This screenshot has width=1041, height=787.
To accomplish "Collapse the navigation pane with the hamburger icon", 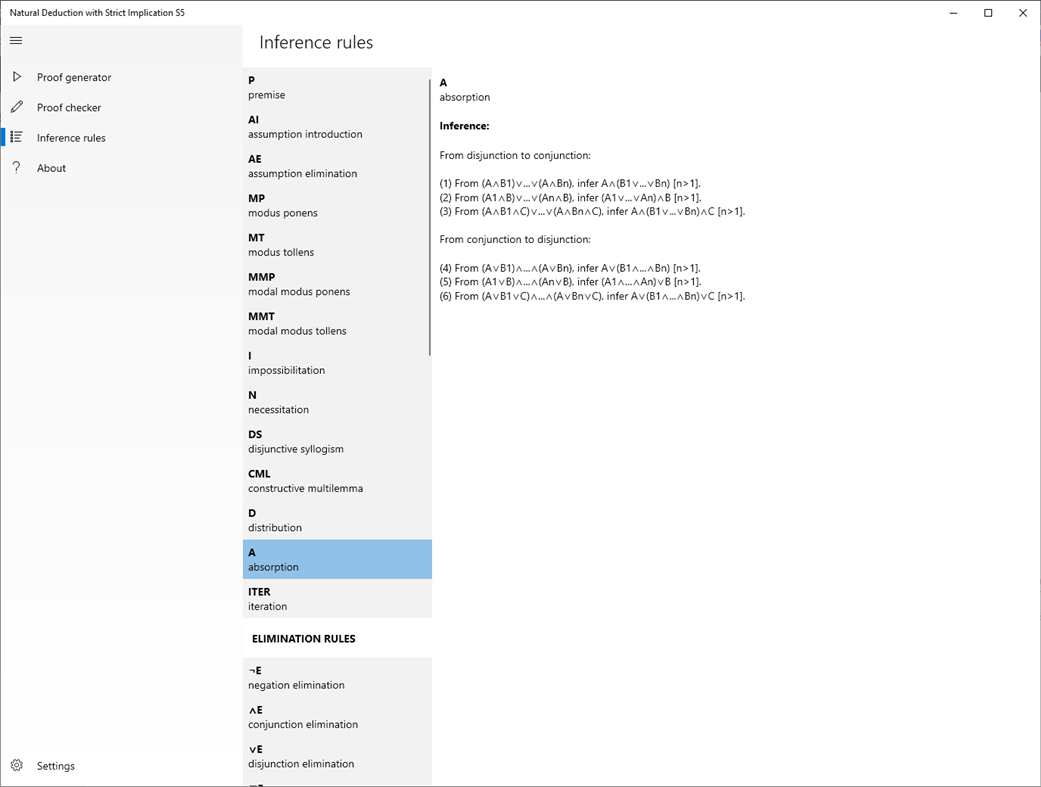I will click(x=15, y=41).
